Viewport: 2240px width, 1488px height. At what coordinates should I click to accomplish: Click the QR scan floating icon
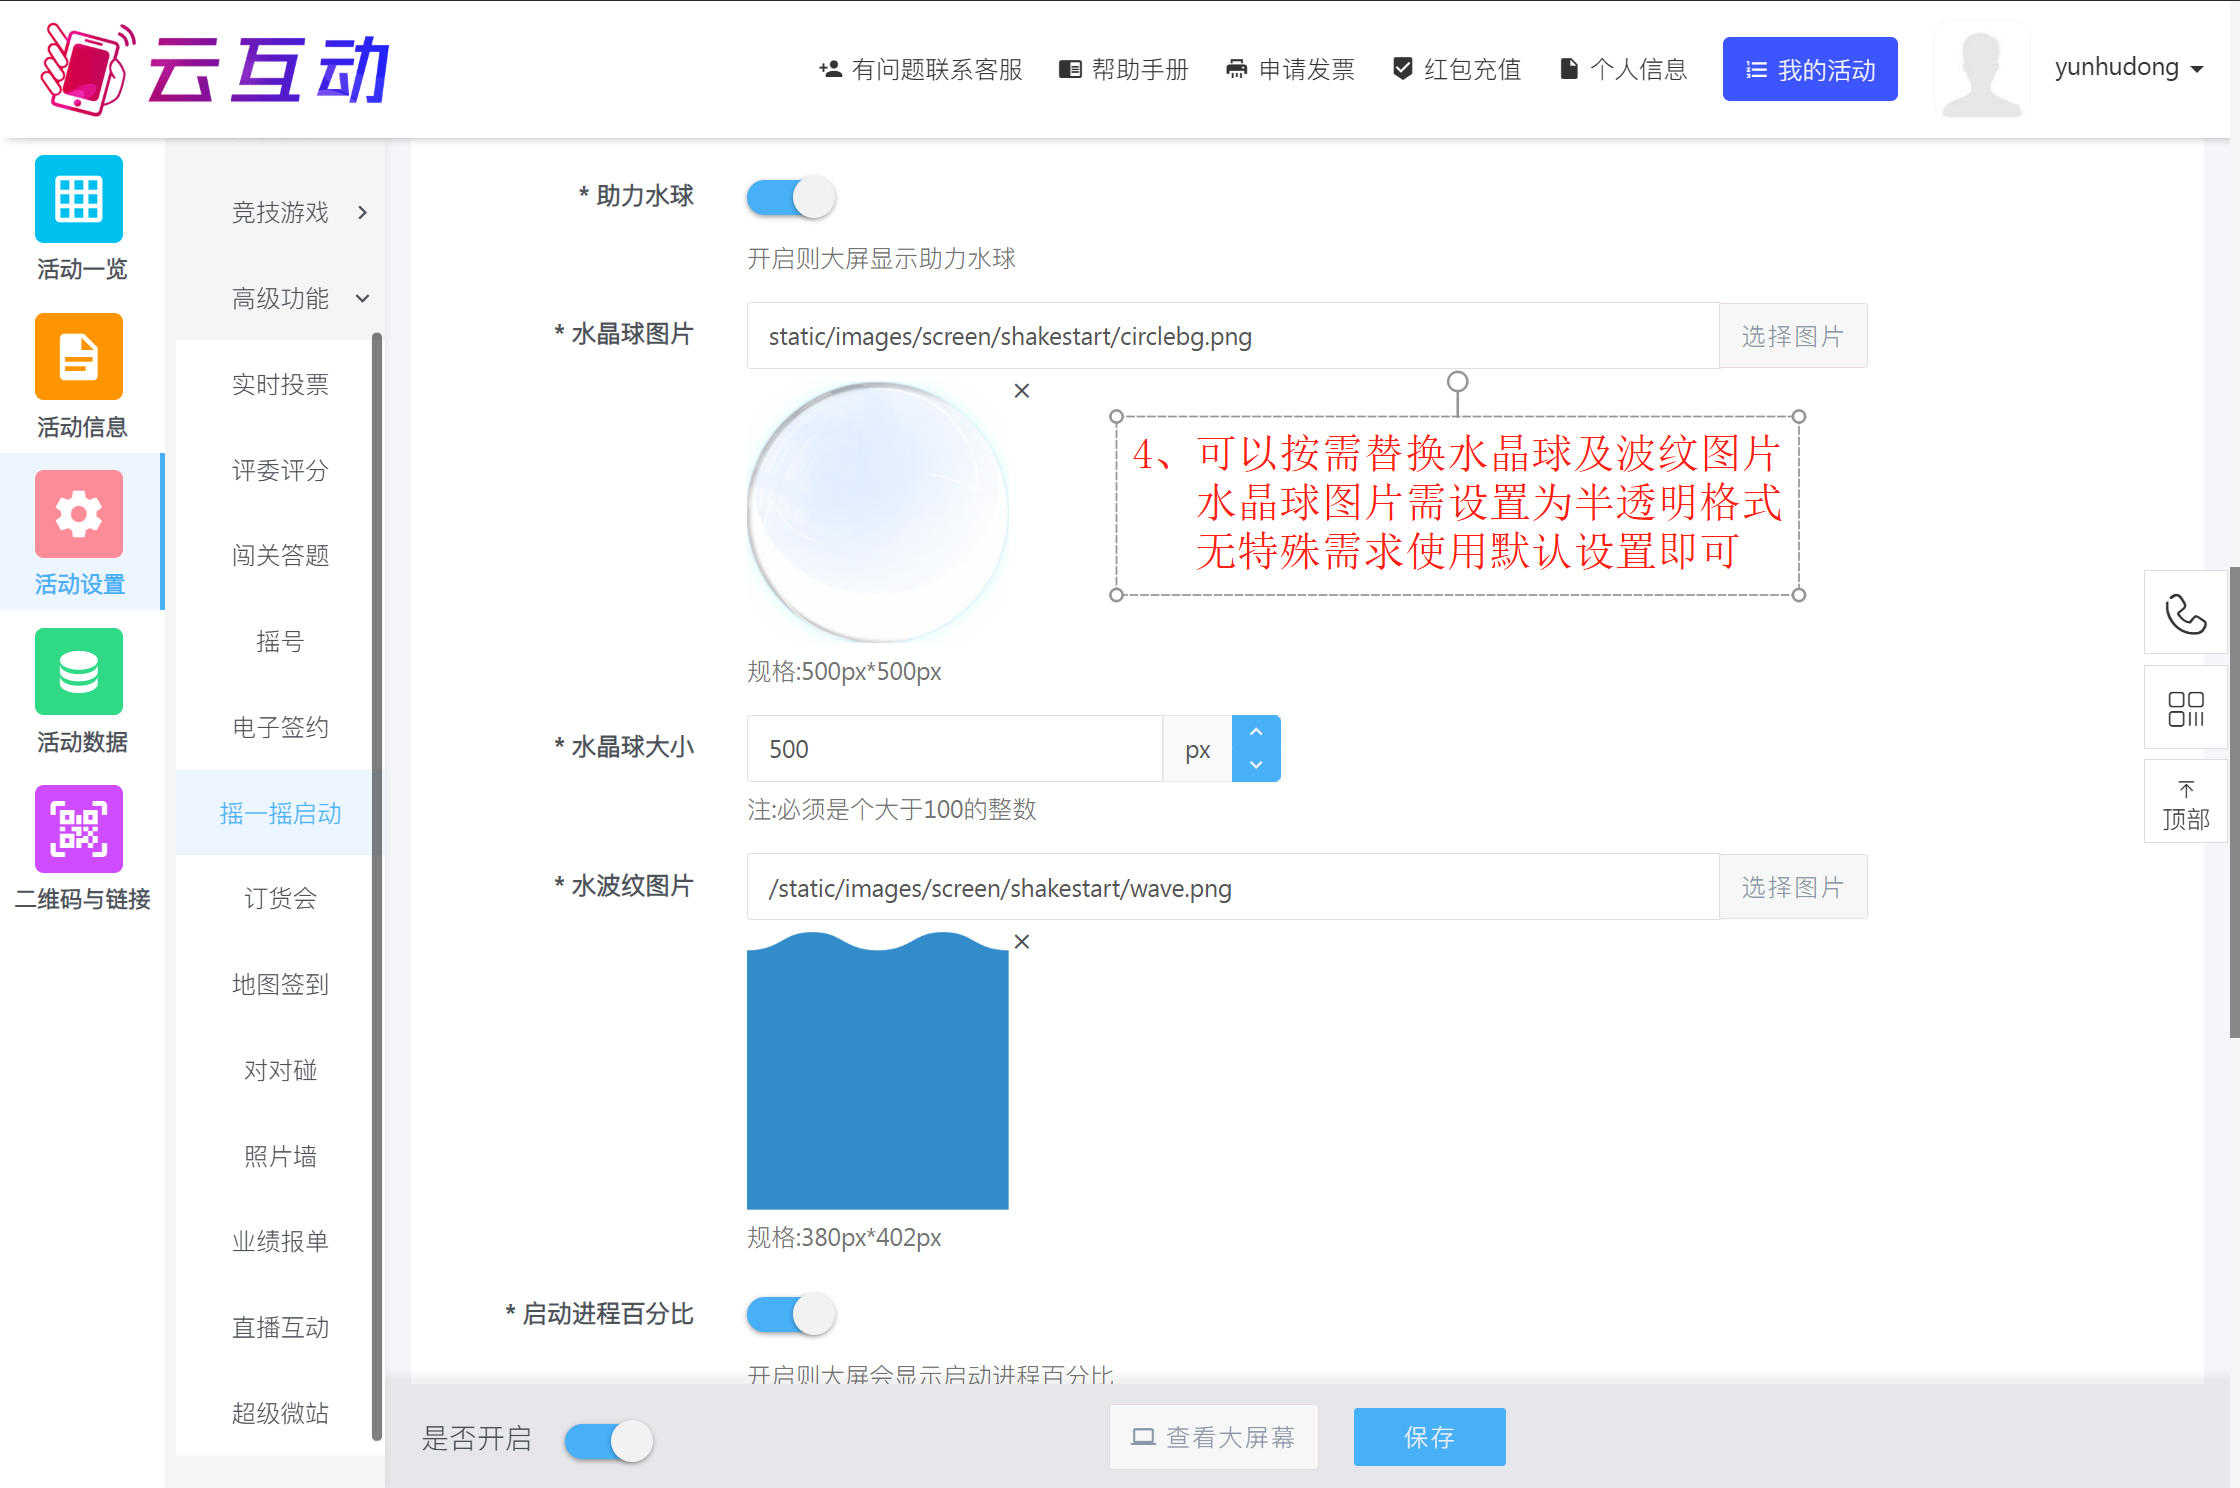tap(2185, 708)
